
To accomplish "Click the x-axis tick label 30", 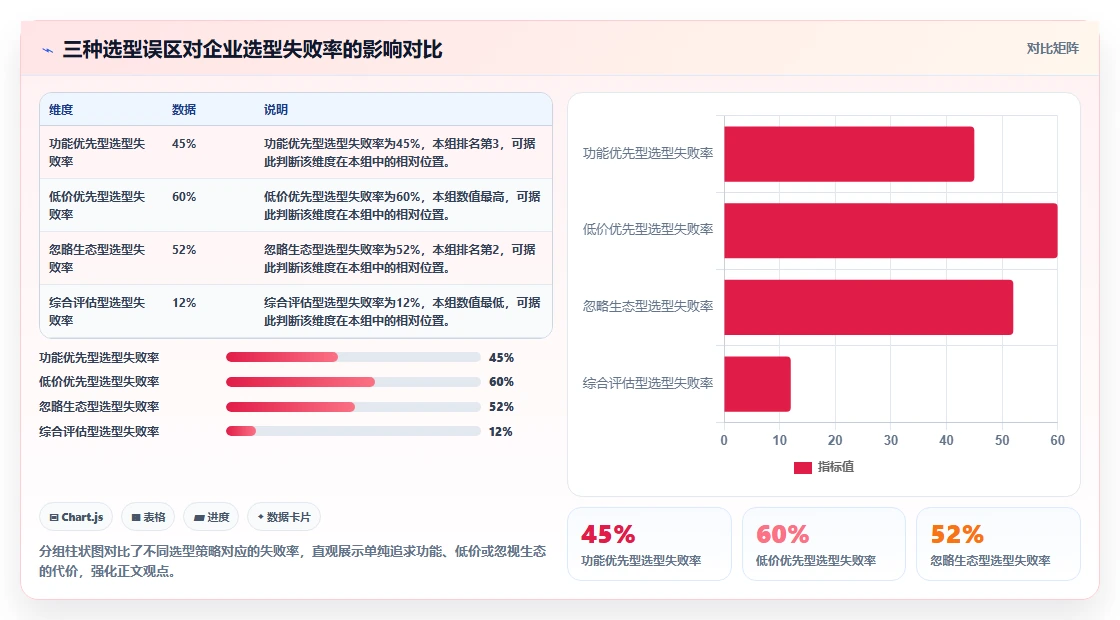I will tap(891, 441).
